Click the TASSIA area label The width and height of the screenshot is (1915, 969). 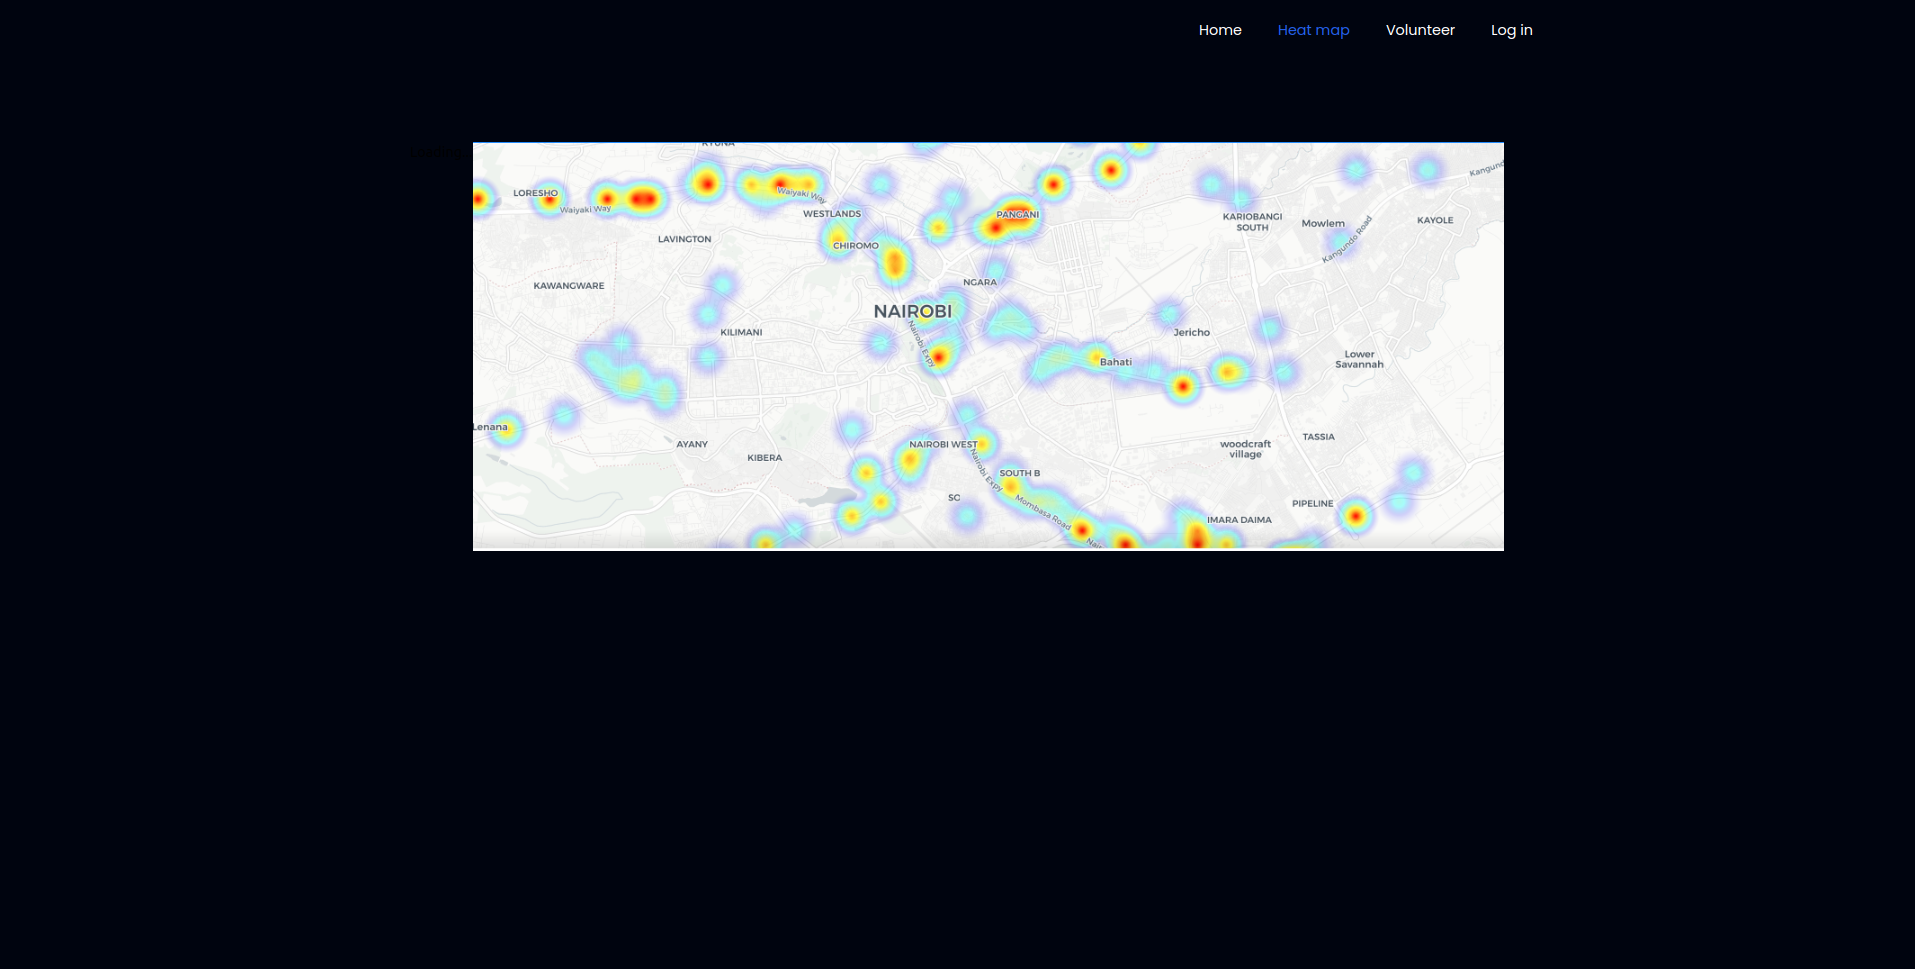[x=1318, y=437]
